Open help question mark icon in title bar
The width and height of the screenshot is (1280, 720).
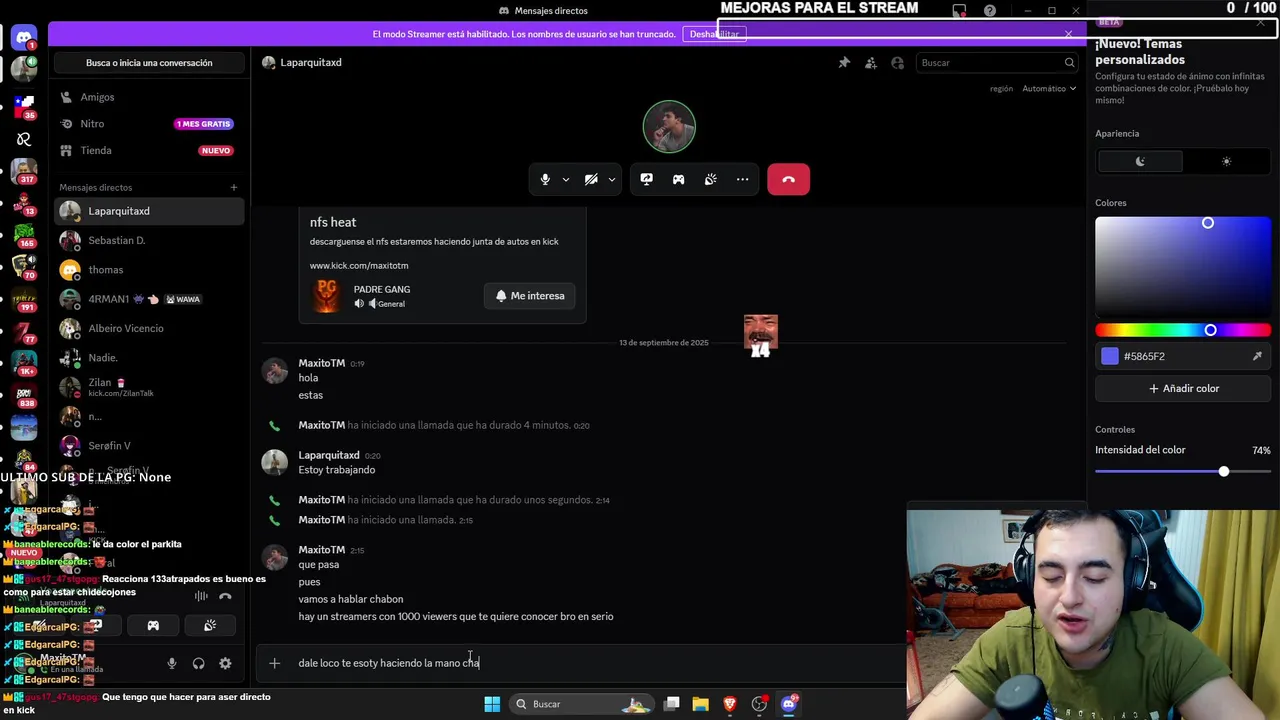tap(989, 10)
